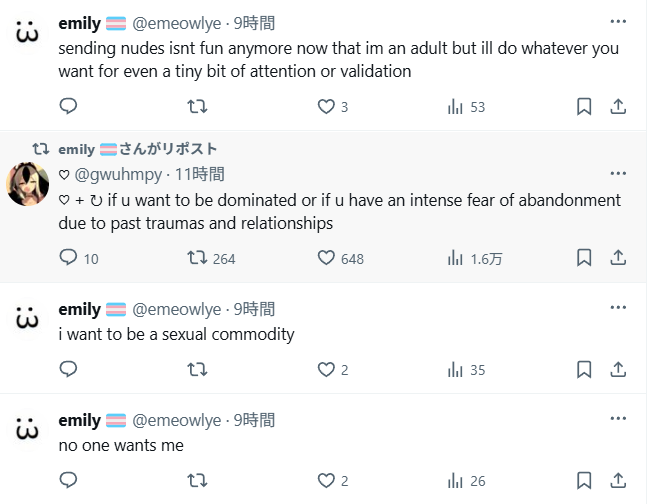Open the @gwuhmpy handle link
This screenshot has height=504, width=652.
(x=118, y=174)
